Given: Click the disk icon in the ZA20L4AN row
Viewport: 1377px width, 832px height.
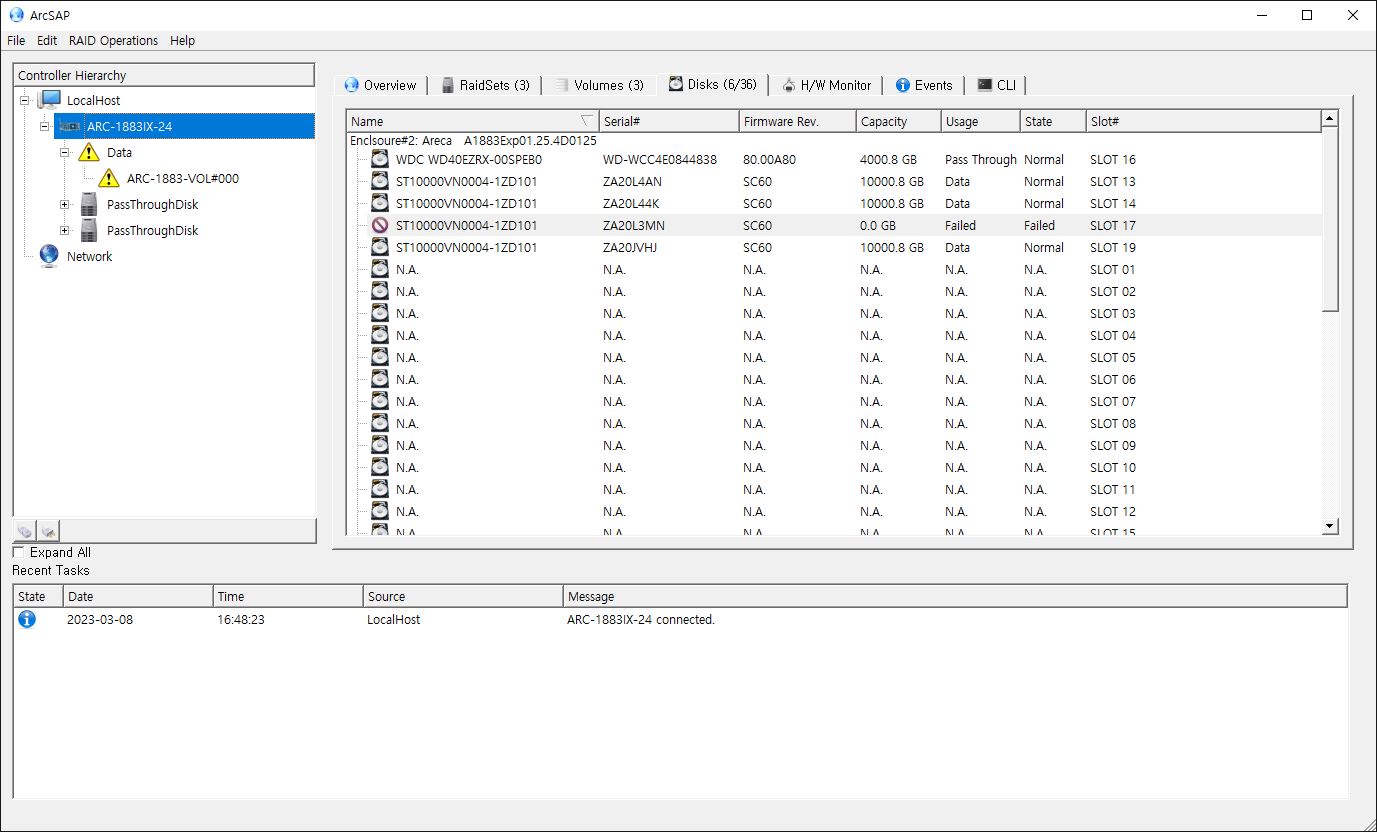Looking at the screenshot, I should coord(380,181).
